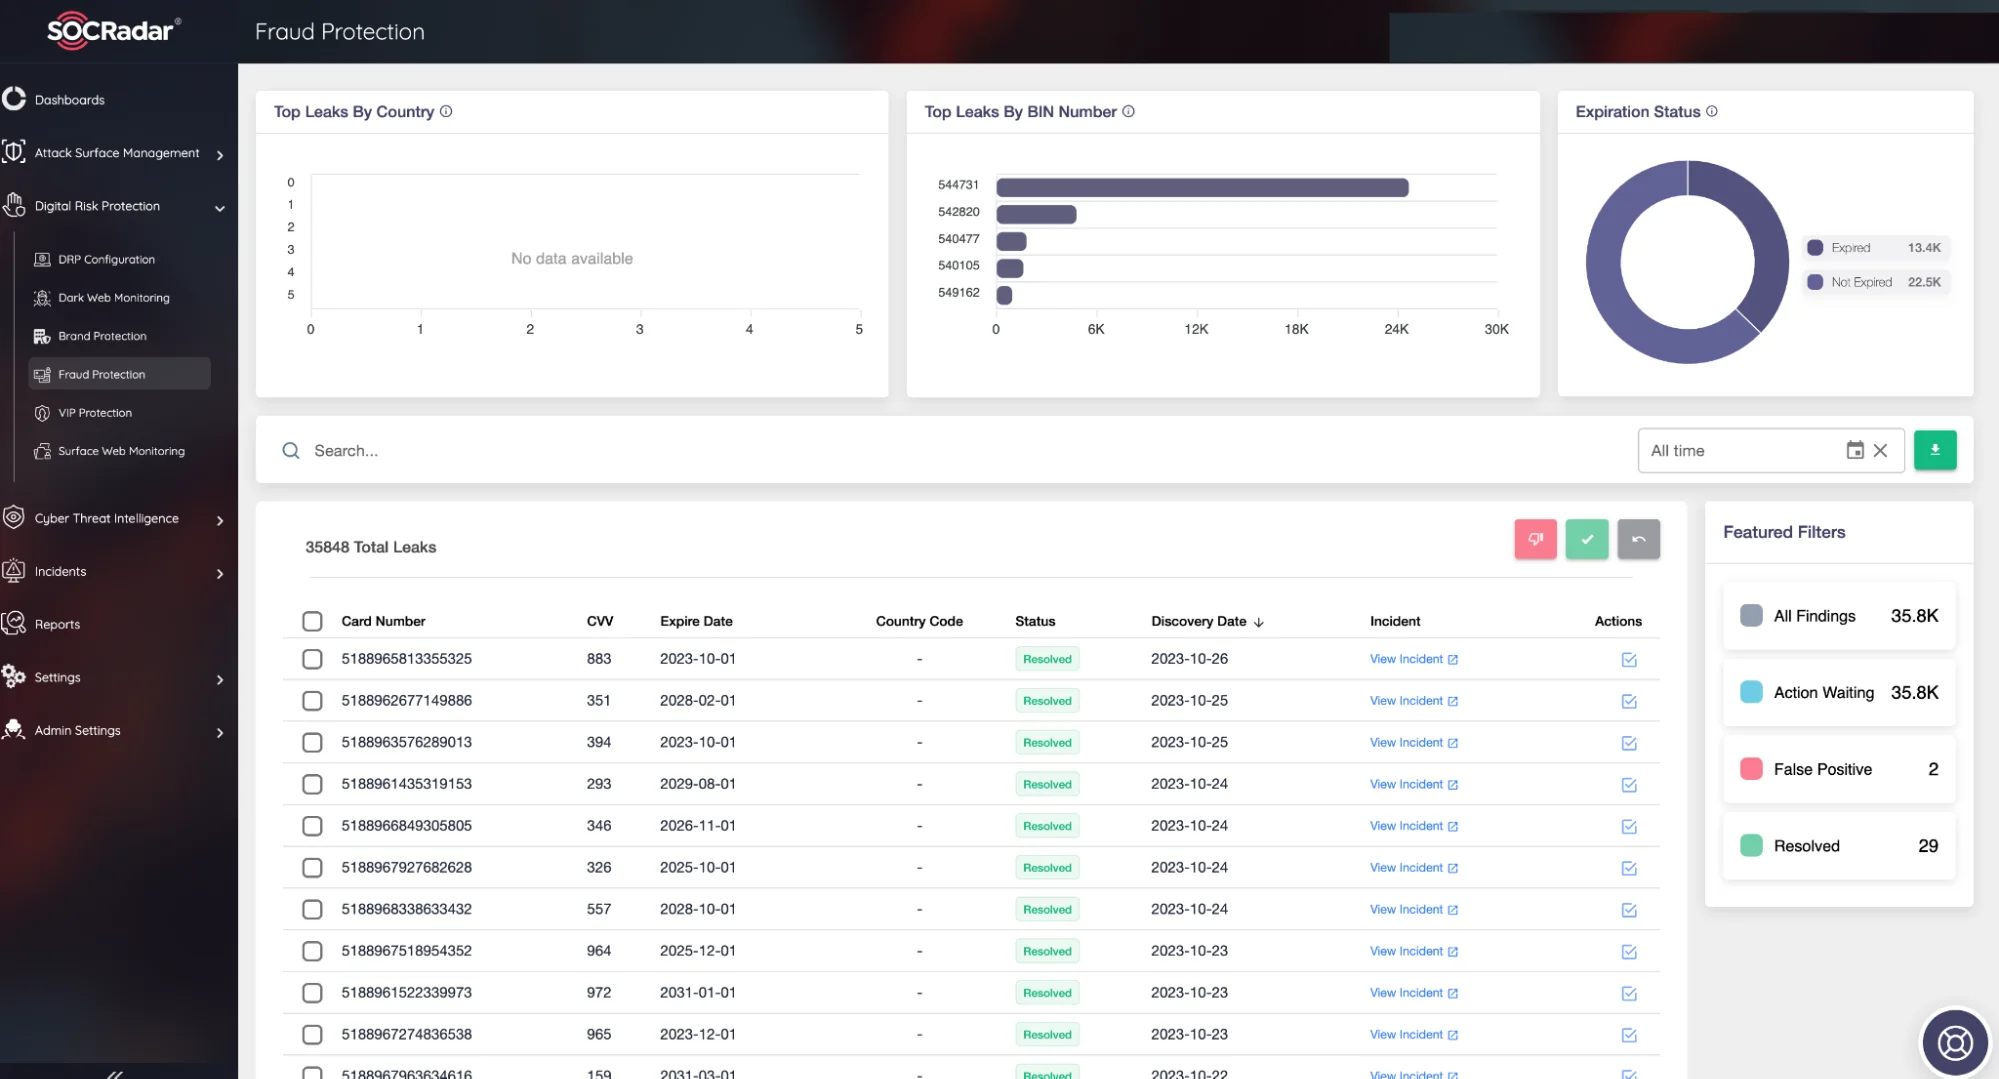This screenshot has height=1079, width=1999.
Task: Open VIP Protection page
Action: (x=94, y=412)
